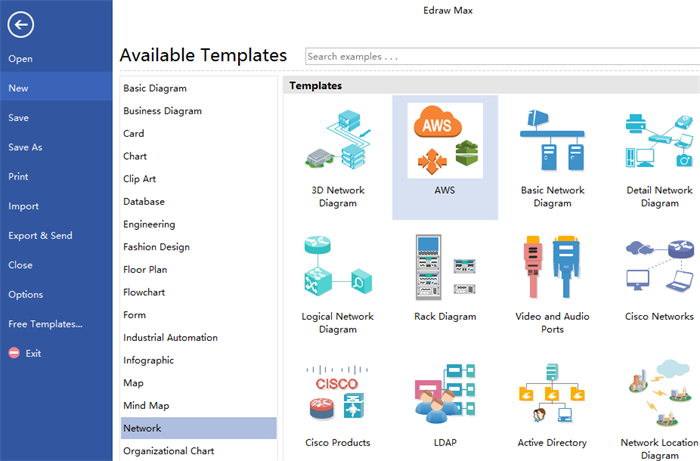
Task: Click the back arrow circle icon
Action: (x=21, y=25)
